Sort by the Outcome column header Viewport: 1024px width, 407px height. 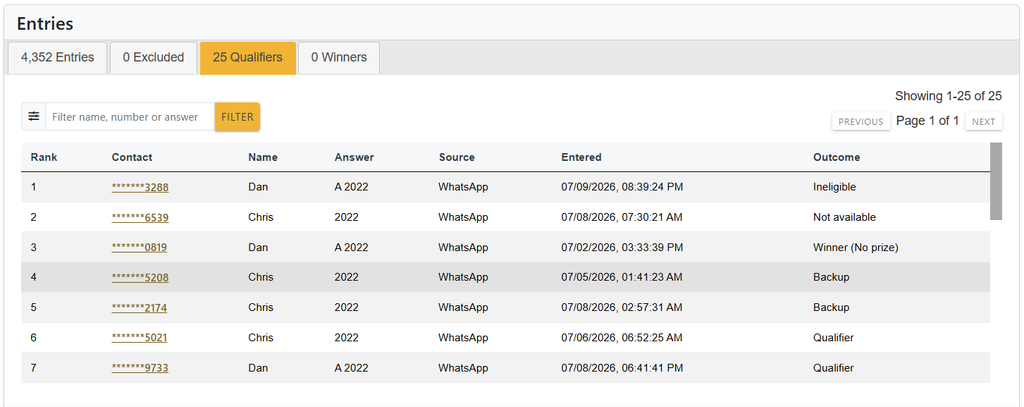(837, 157)
